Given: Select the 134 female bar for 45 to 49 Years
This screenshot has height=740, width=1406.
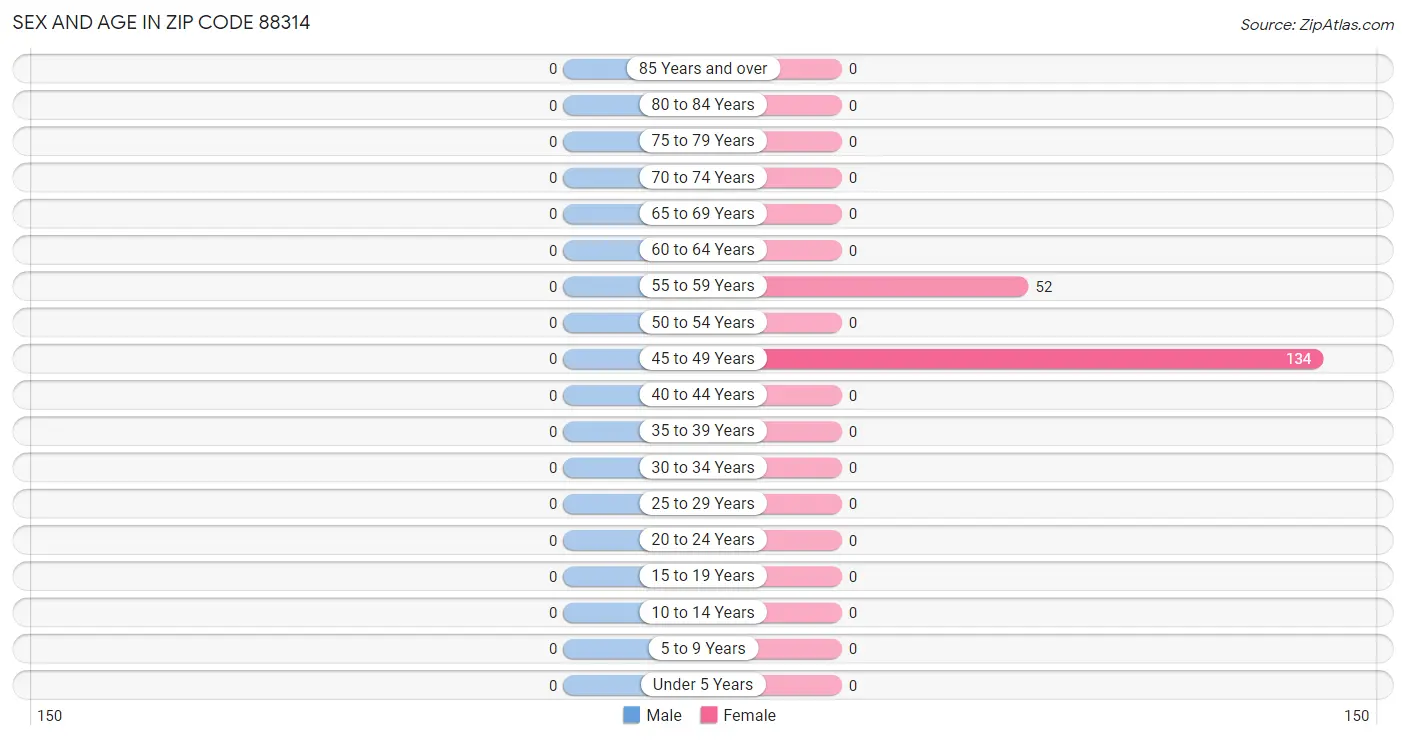Looking at the screenshot, I should click(1044, 359).
